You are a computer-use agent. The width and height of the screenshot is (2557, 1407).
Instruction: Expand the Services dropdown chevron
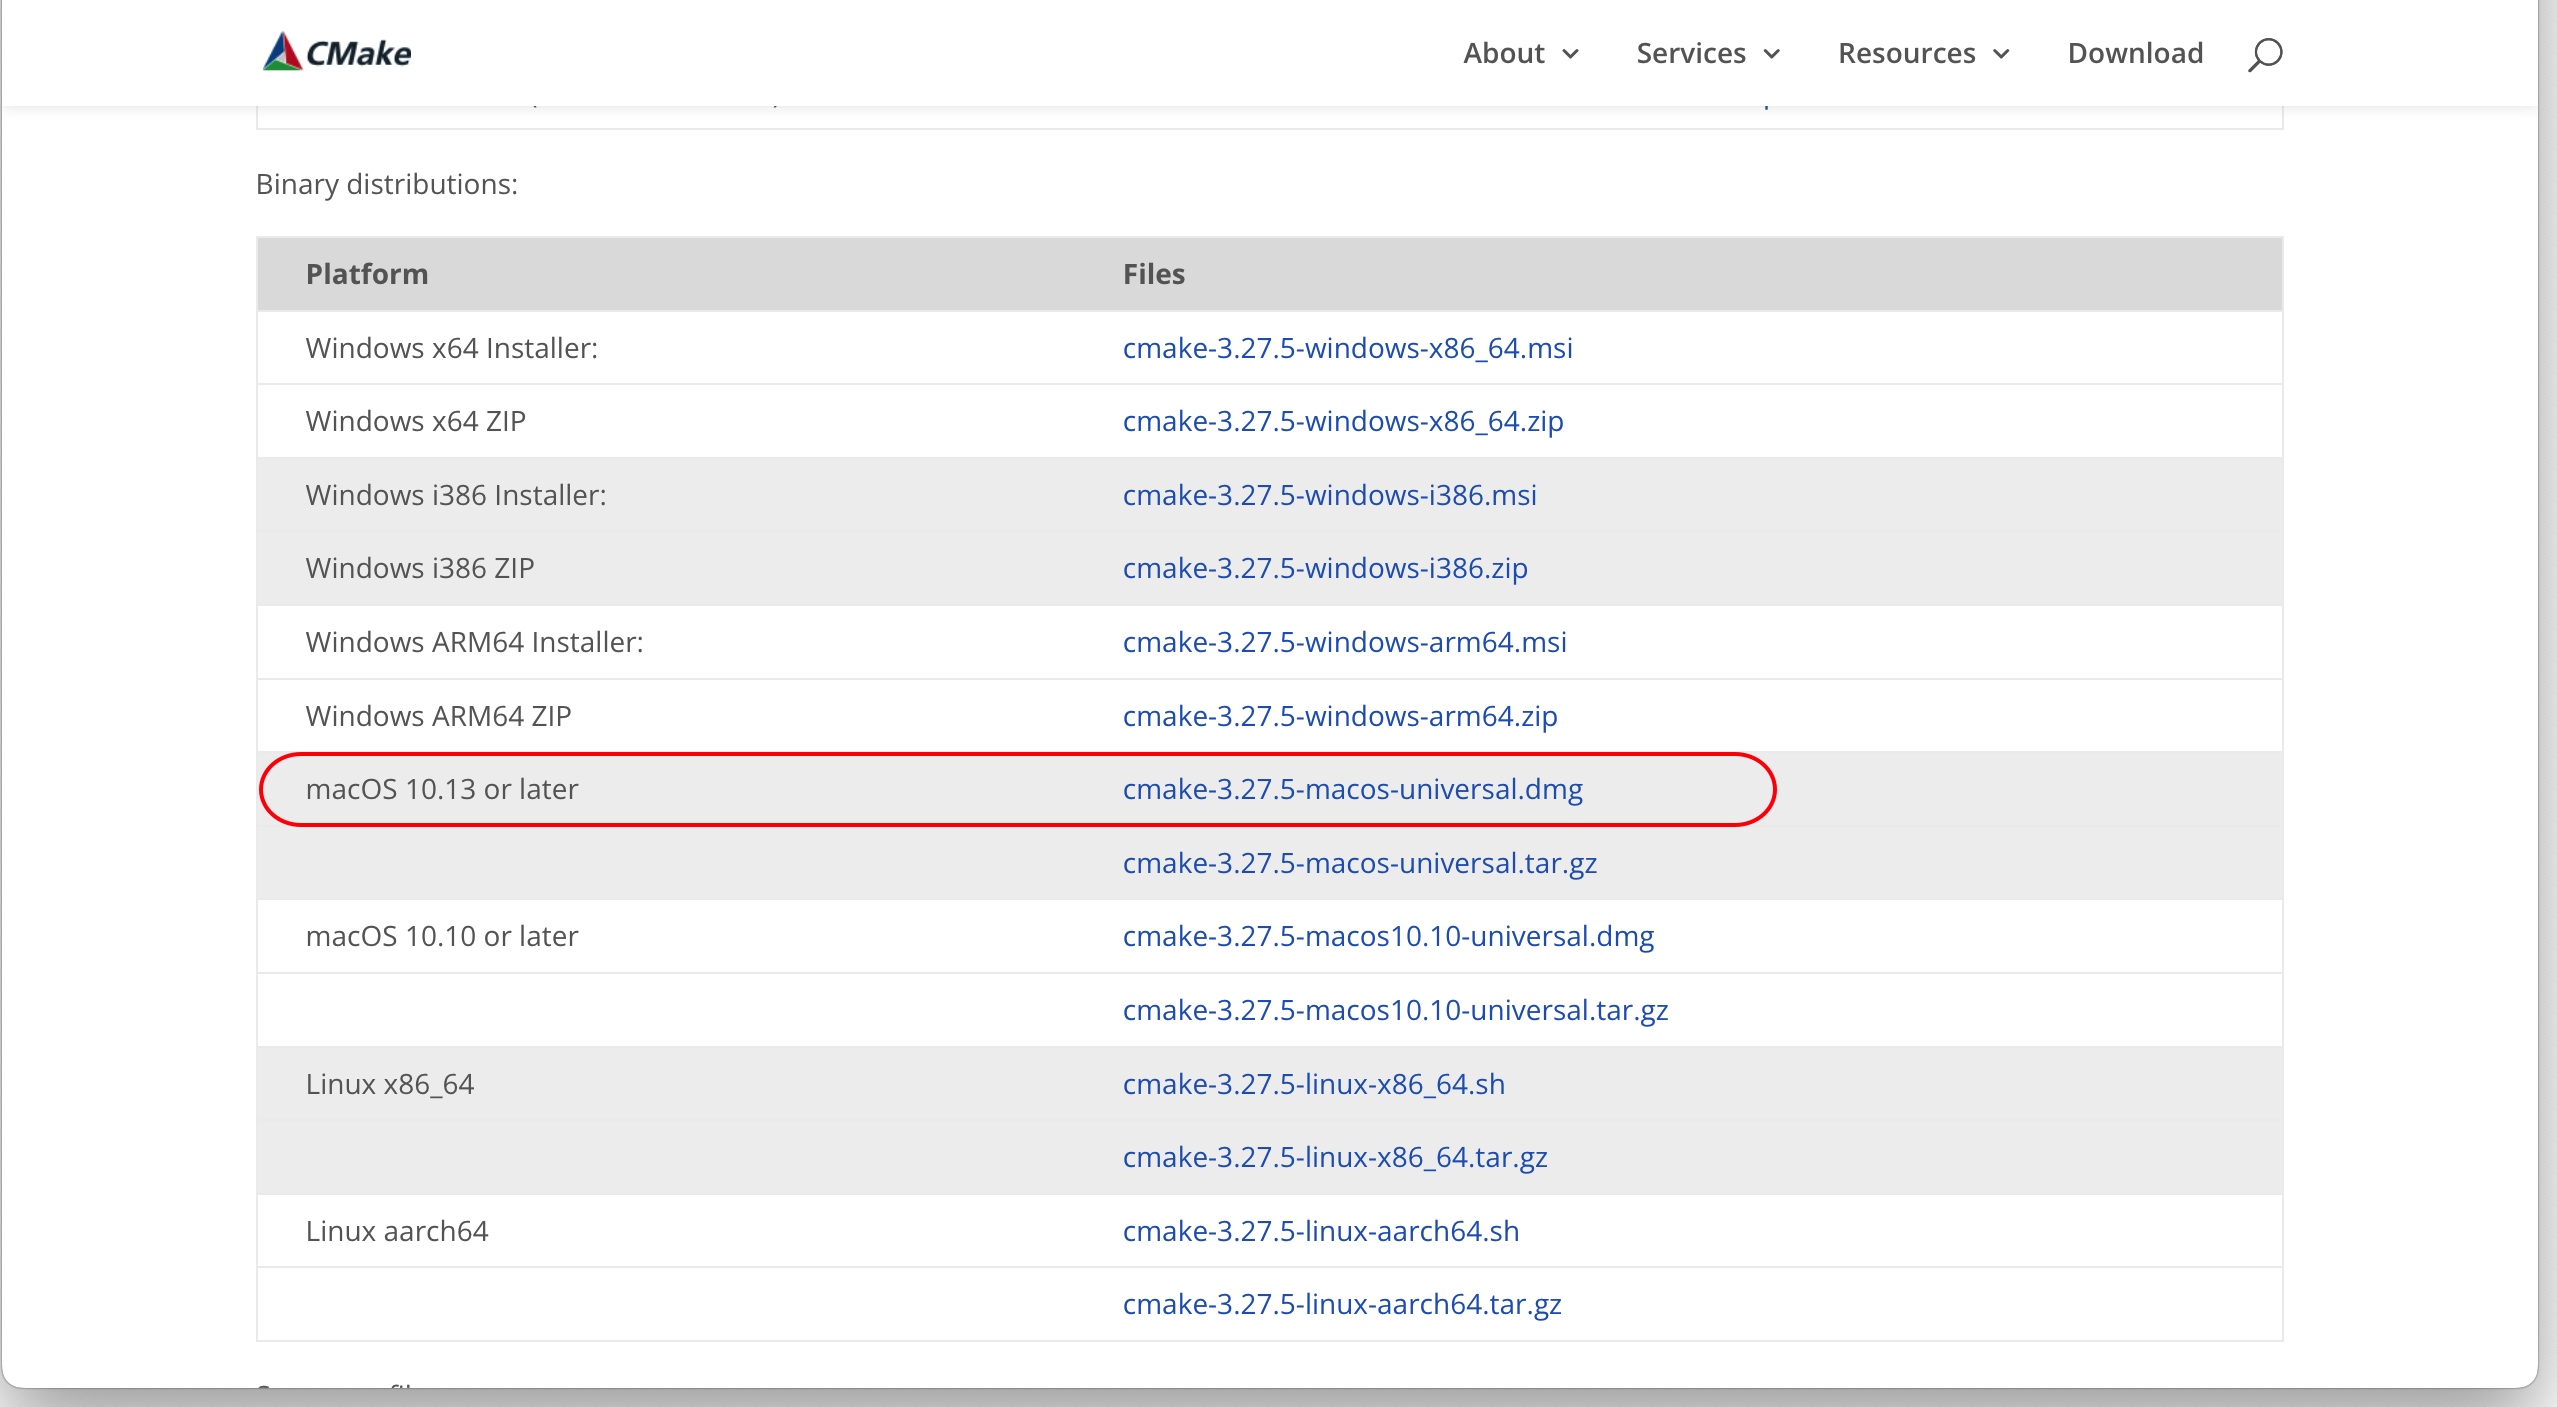[x=1772, y=54]
